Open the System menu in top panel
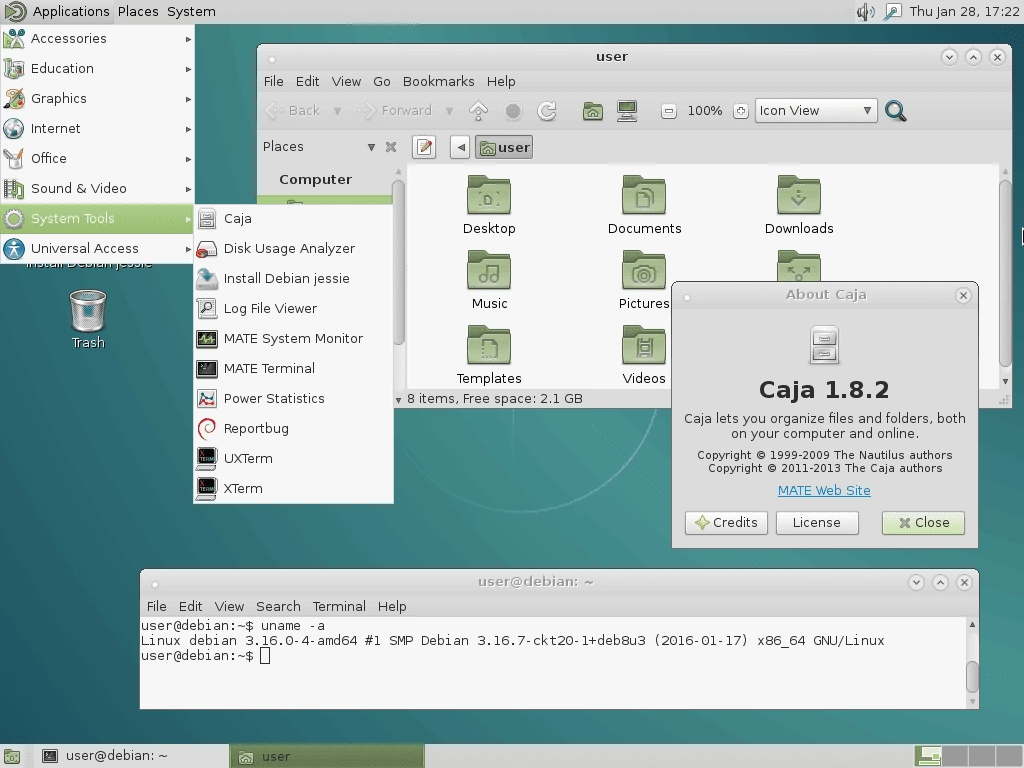Viewport: 1024px width, 768px height. tap(191, 12)
